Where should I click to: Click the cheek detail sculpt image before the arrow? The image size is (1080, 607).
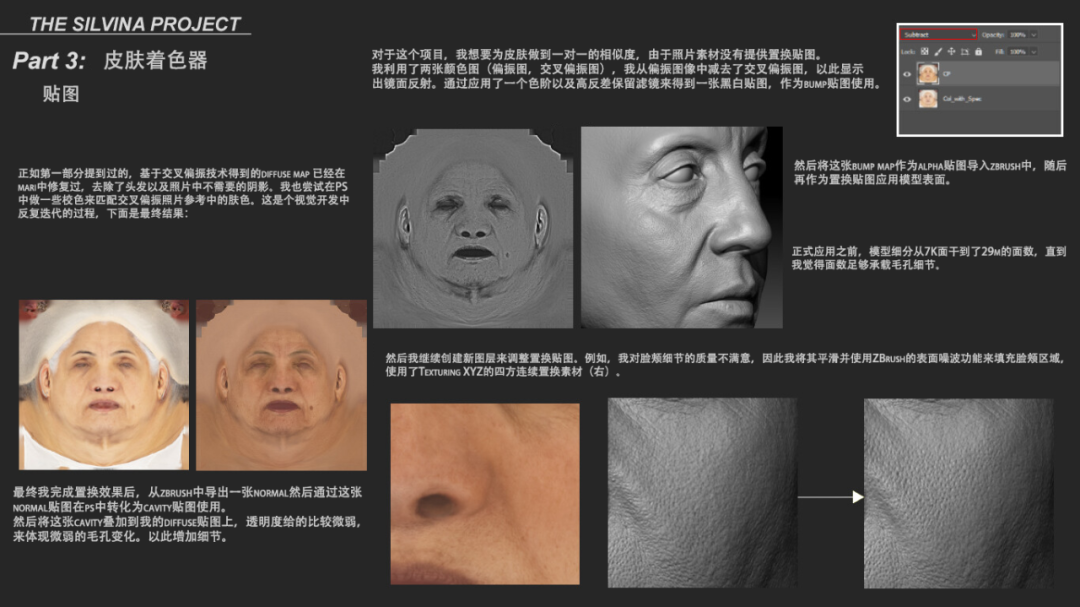point(702,493)
